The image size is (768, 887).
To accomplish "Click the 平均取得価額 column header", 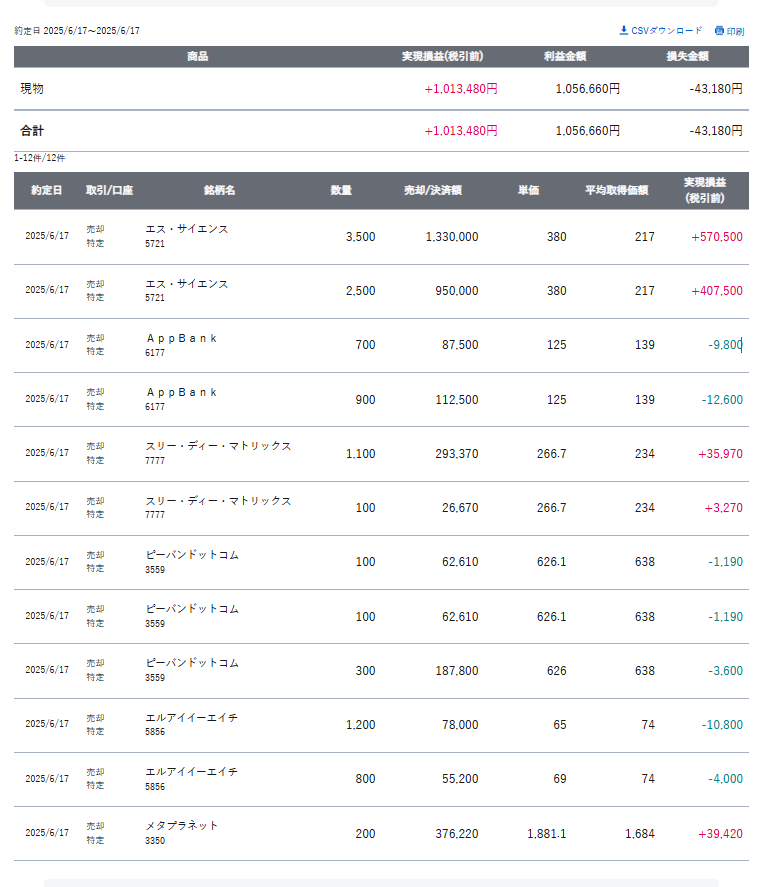I will click(x=616, y=191).
